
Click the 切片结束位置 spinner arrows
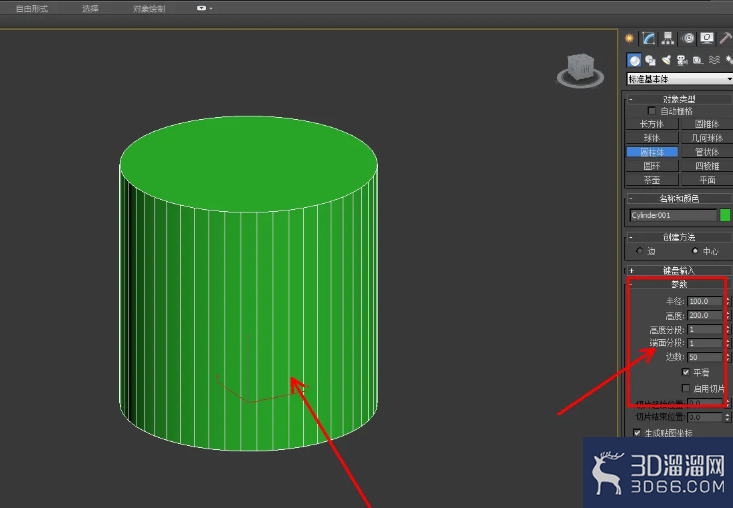click(x=727, y=417)
